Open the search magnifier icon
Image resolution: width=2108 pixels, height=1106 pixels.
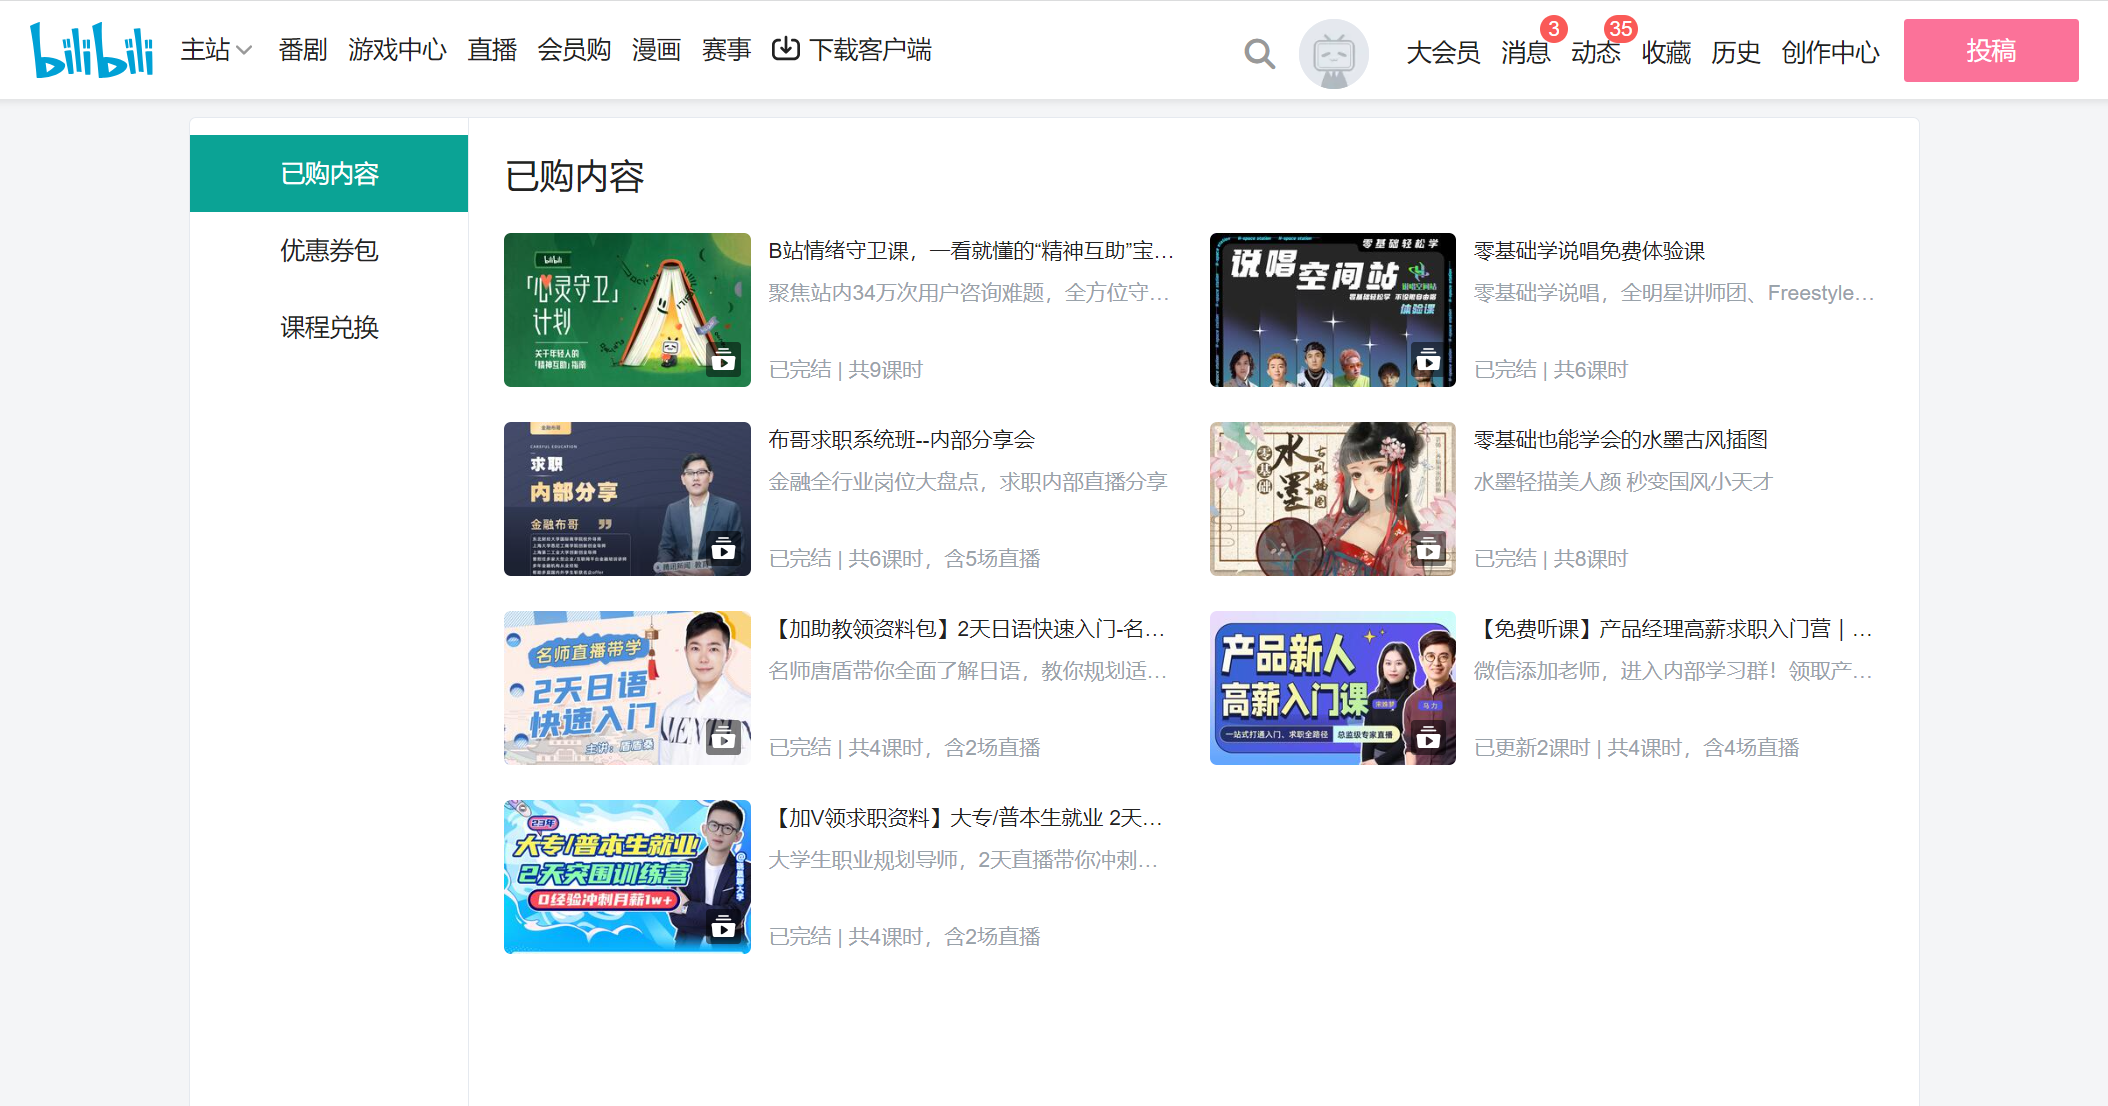coord(1259,53)
